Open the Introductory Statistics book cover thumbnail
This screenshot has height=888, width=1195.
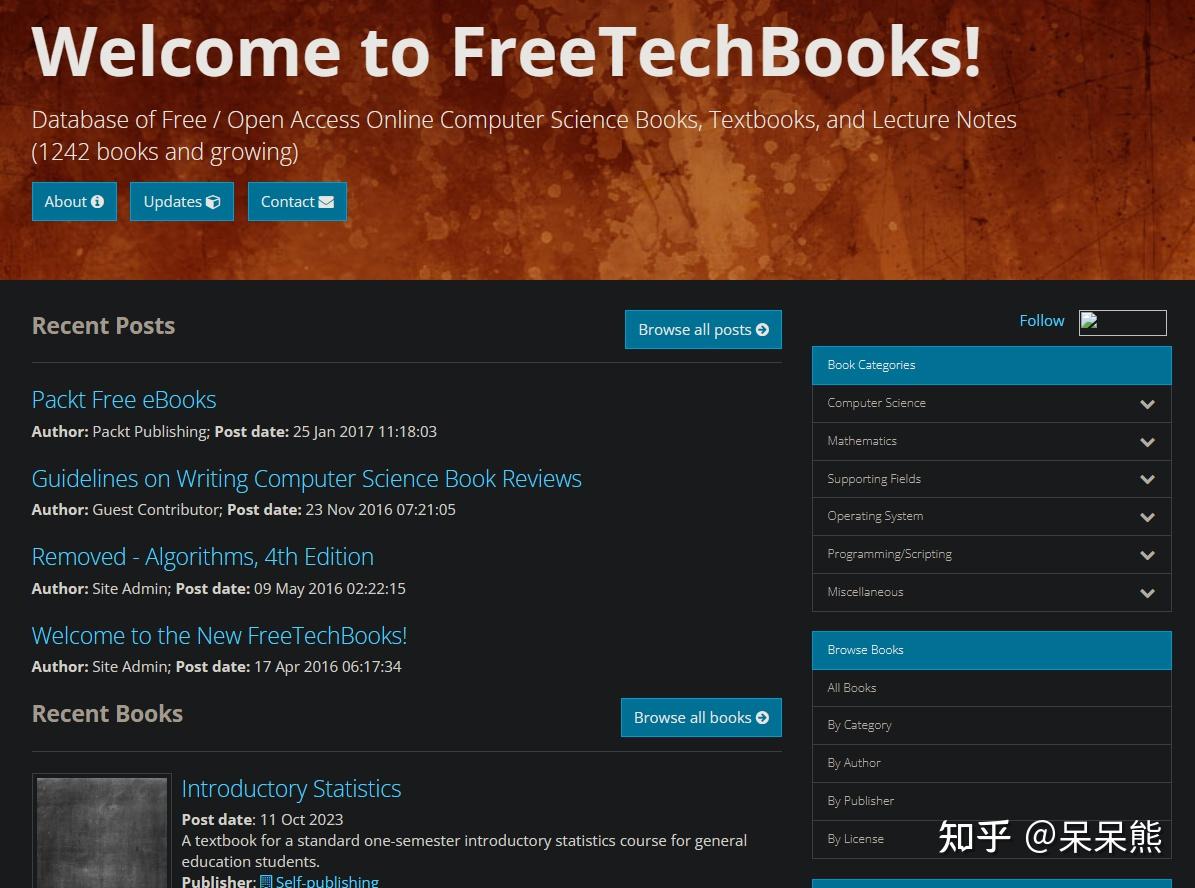(102, 832)
